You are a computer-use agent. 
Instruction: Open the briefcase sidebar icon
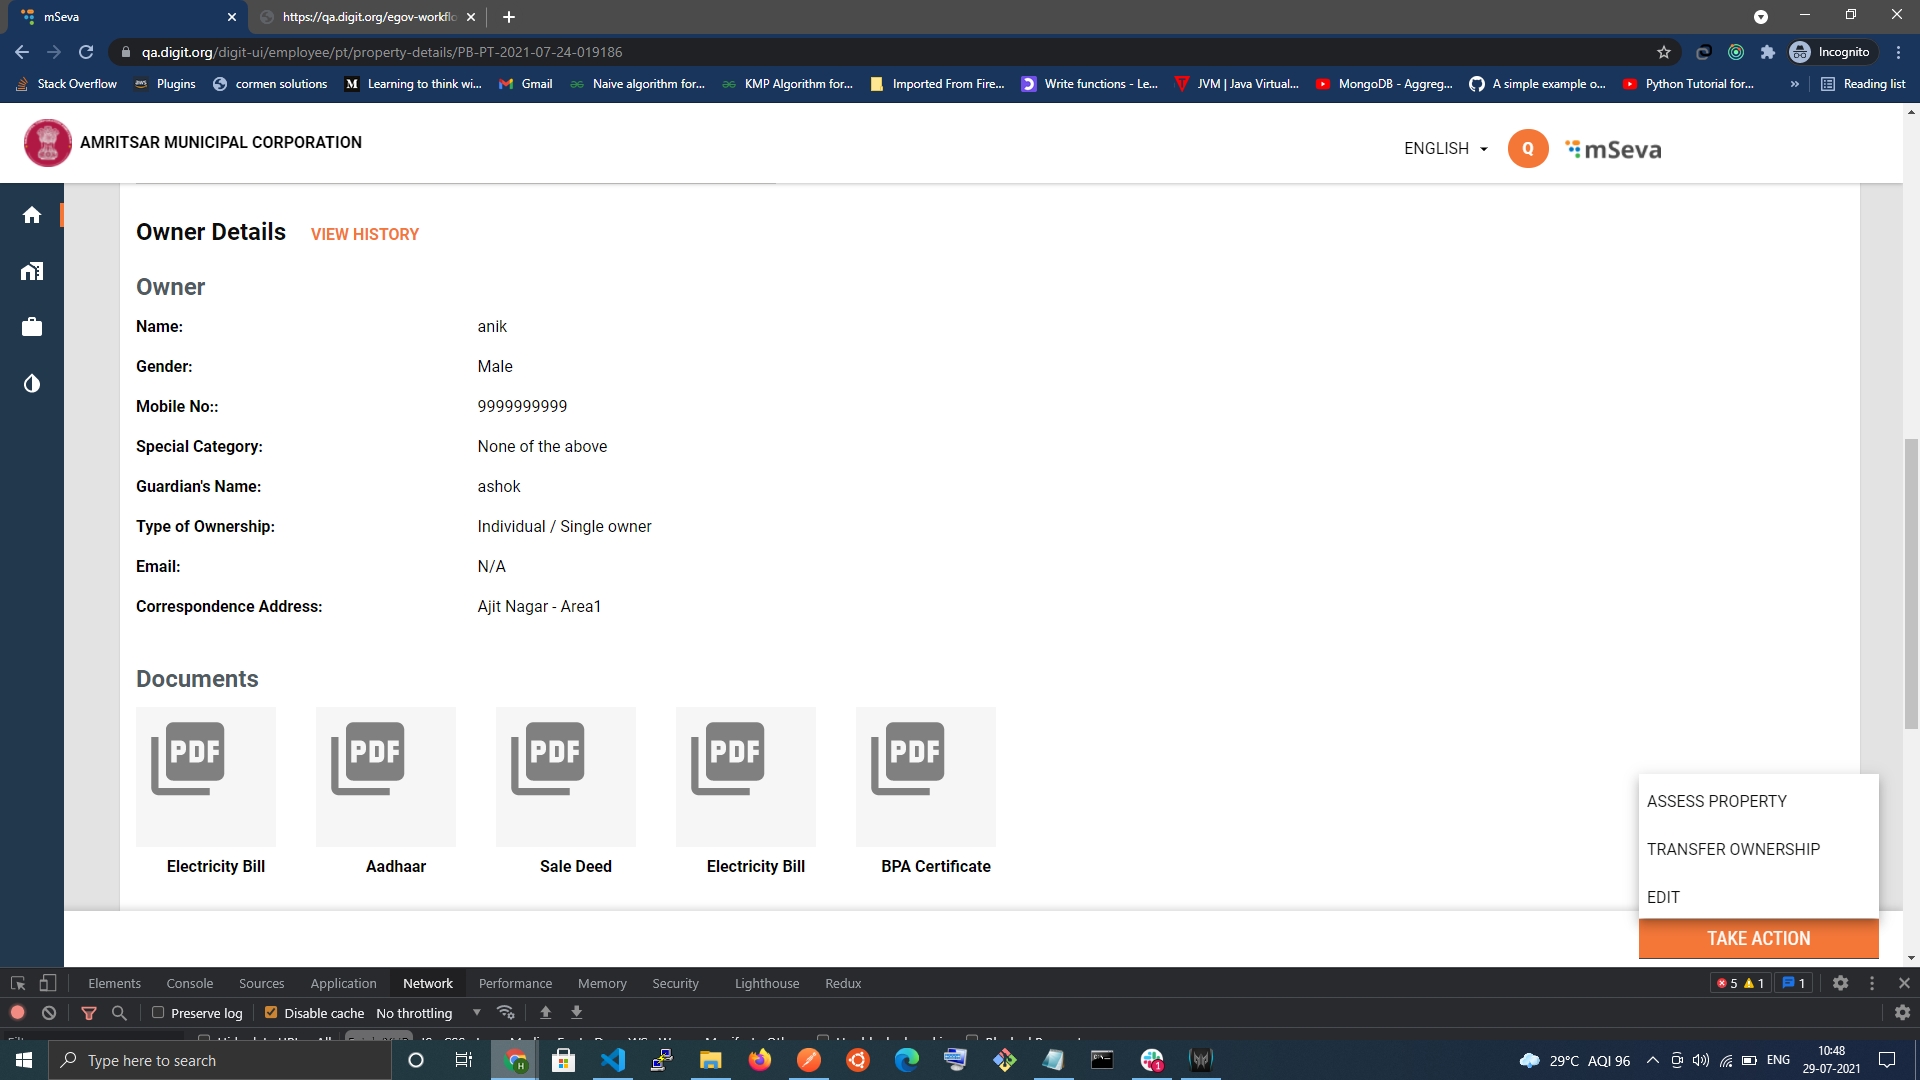pyautogui.click(x=32, y=327)
